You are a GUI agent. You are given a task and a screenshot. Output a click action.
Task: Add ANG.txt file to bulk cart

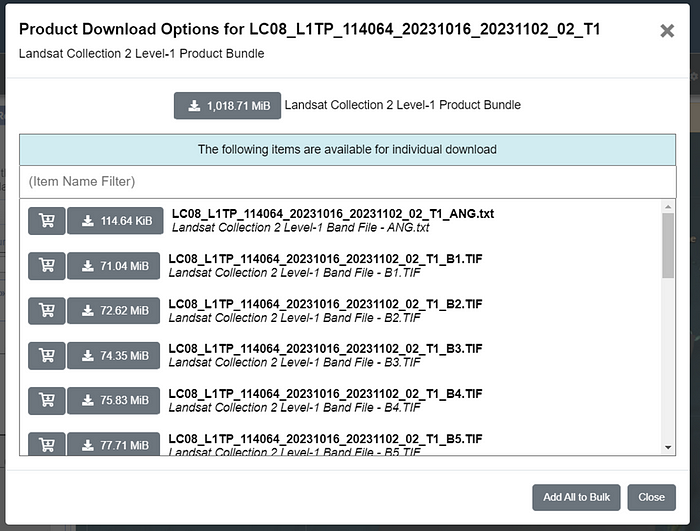pos(47,221)
